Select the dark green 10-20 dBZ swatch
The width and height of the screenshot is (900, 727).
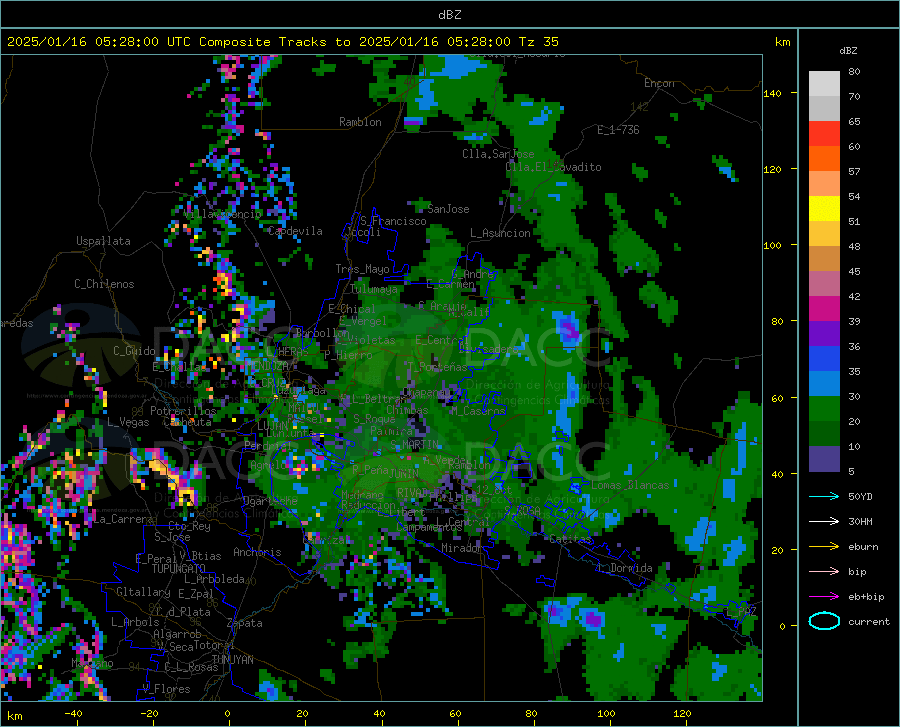click(x=824, y=434)
